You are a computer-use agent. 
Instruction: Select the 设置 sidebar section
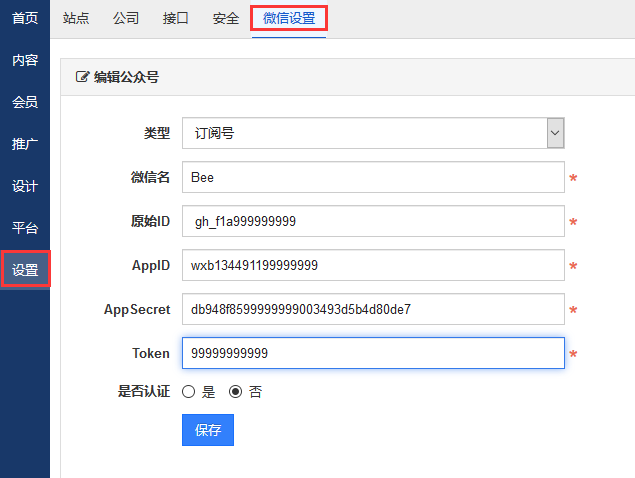[x=25, y=269]
